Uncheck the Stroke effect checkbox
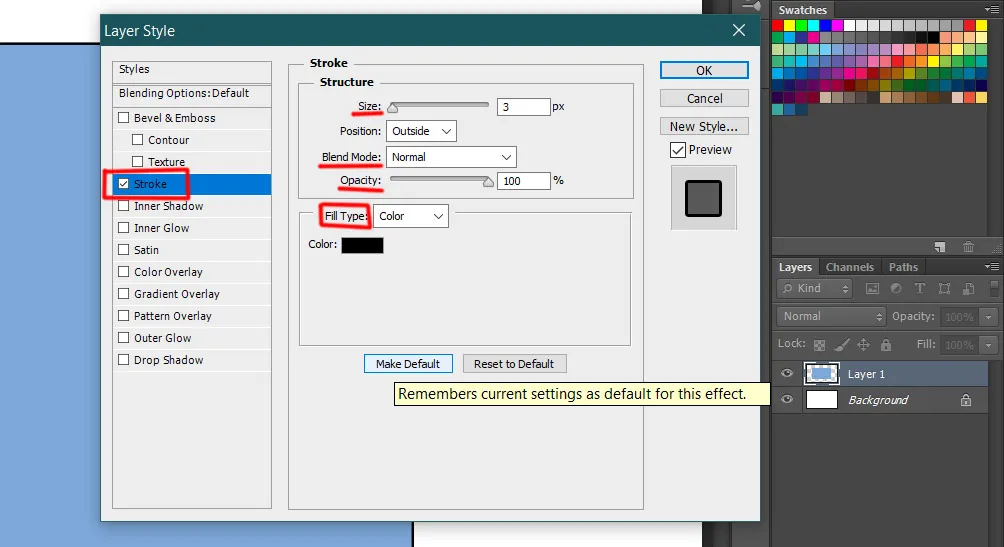Image resolution: width=1004 pixels, height=547 pixels. point(124,184)
